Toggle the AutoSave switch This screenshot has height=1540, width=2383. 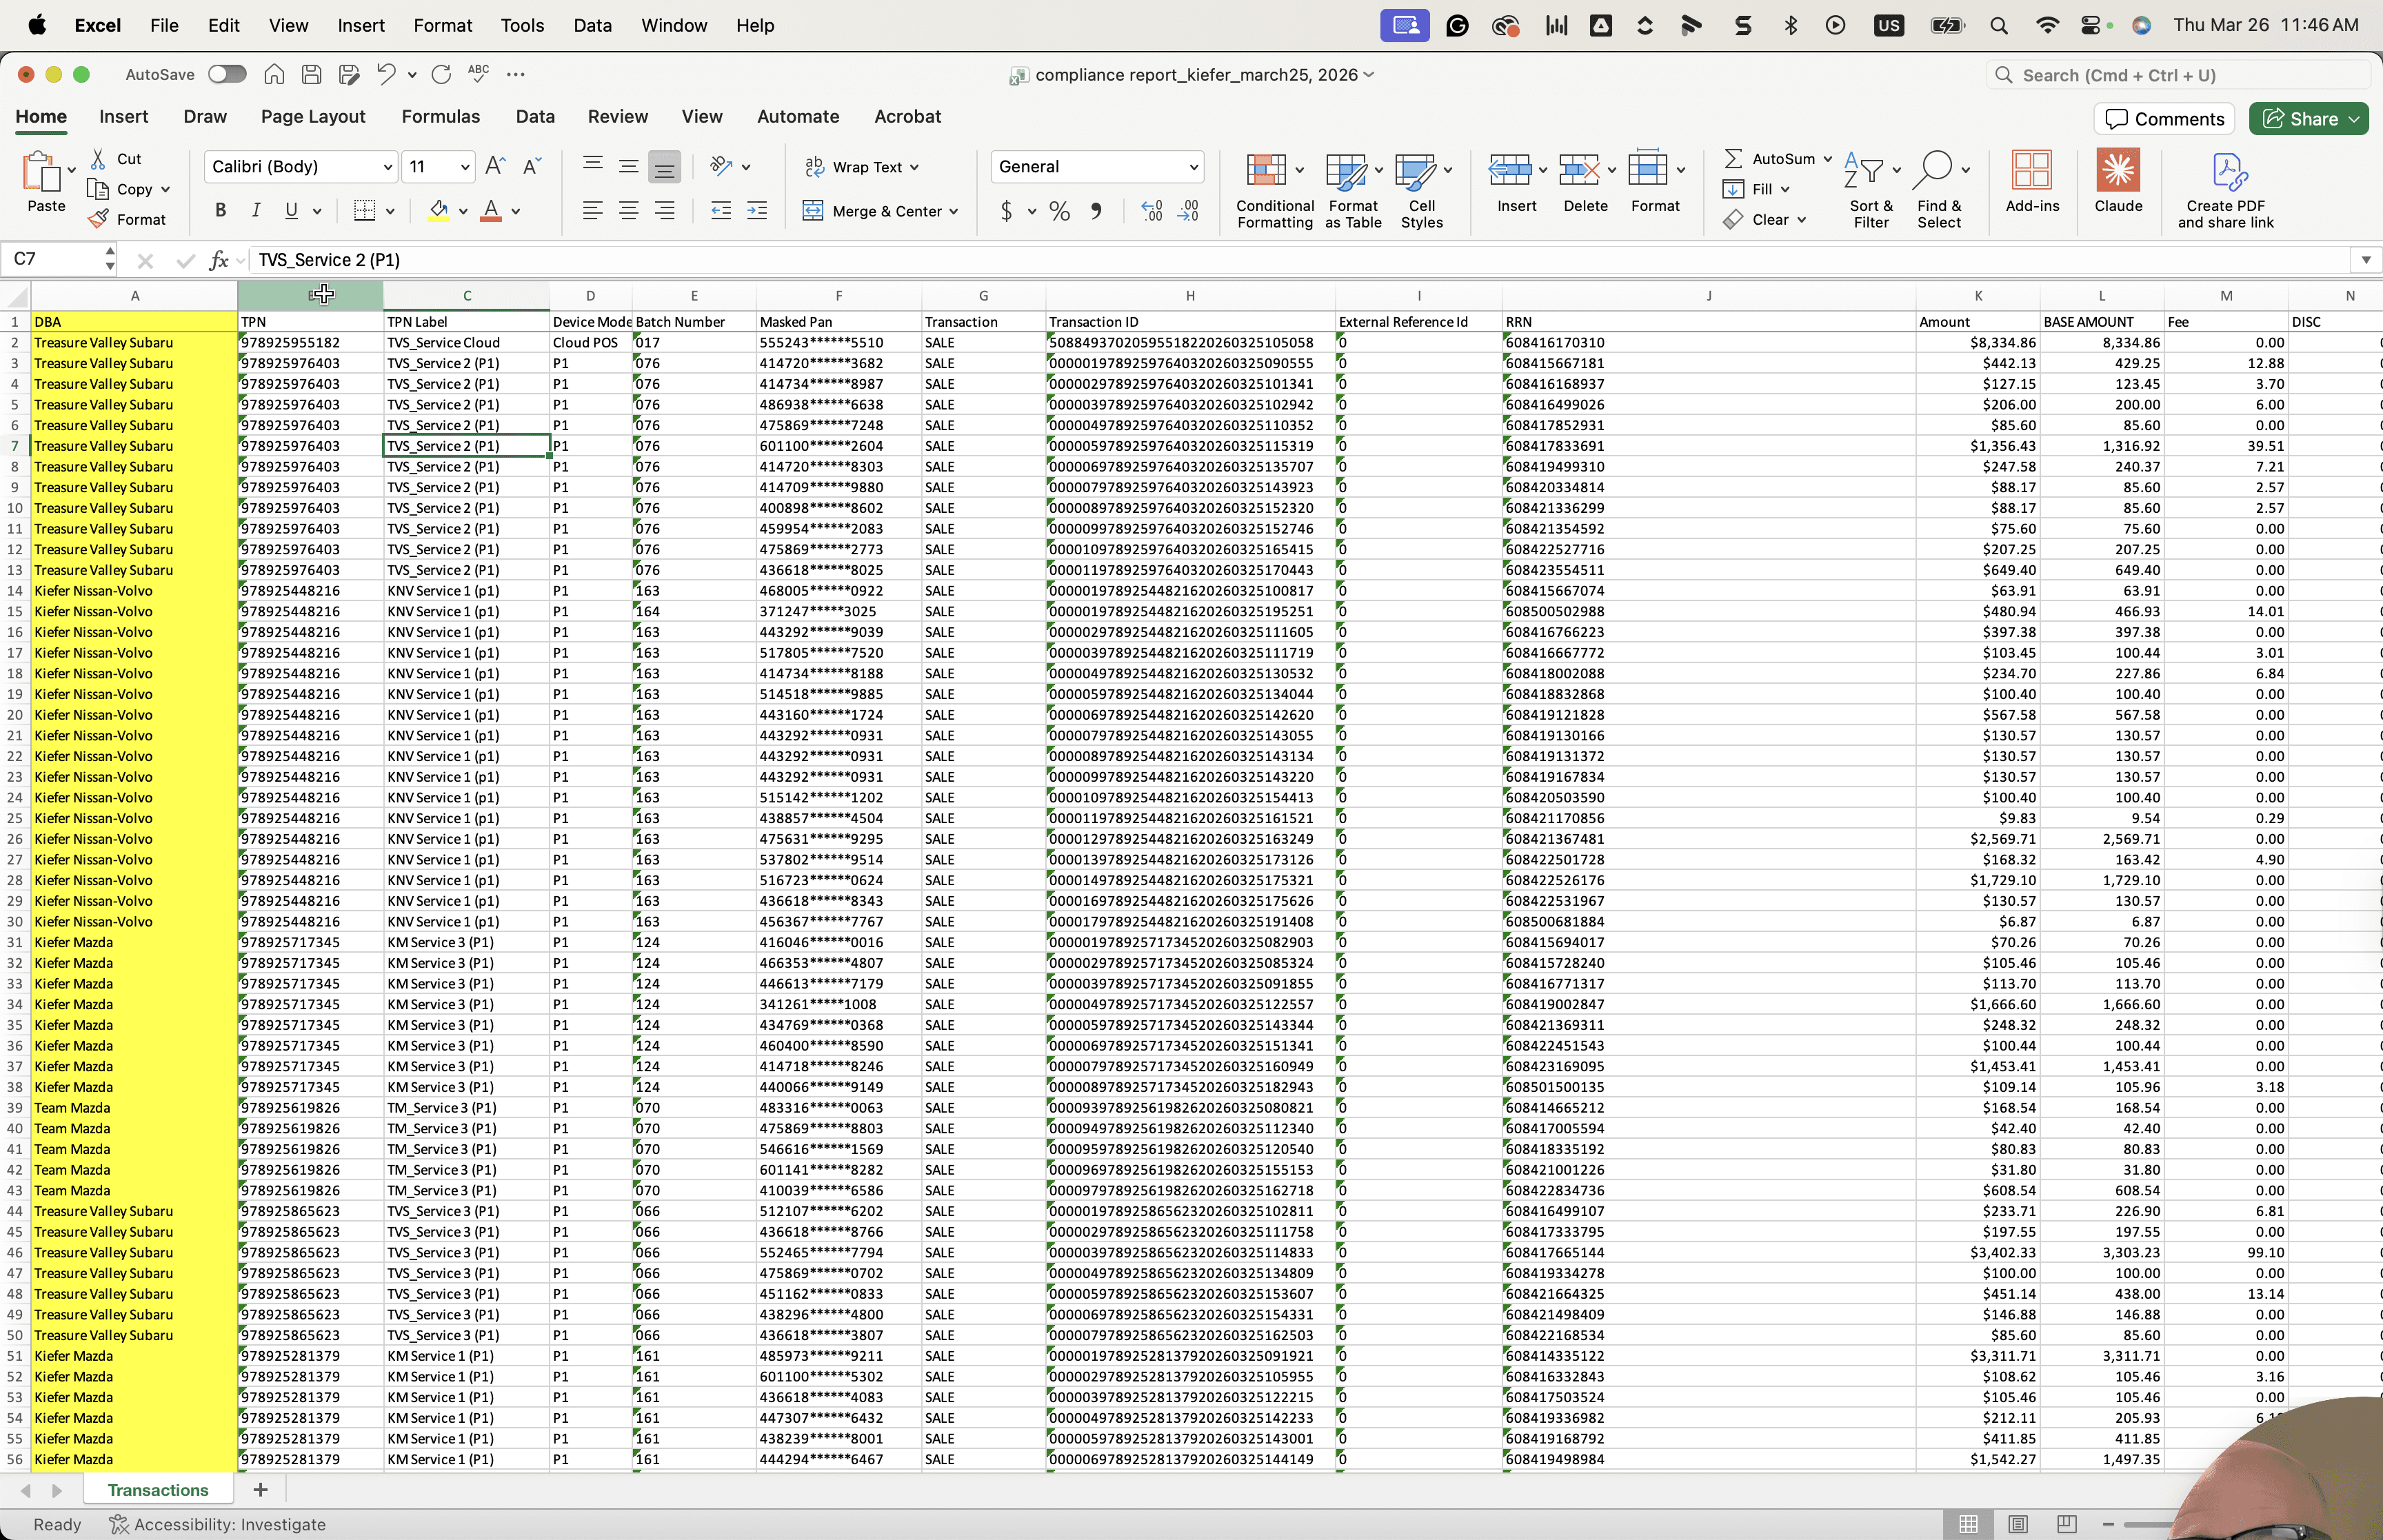(x=227, y=74)
